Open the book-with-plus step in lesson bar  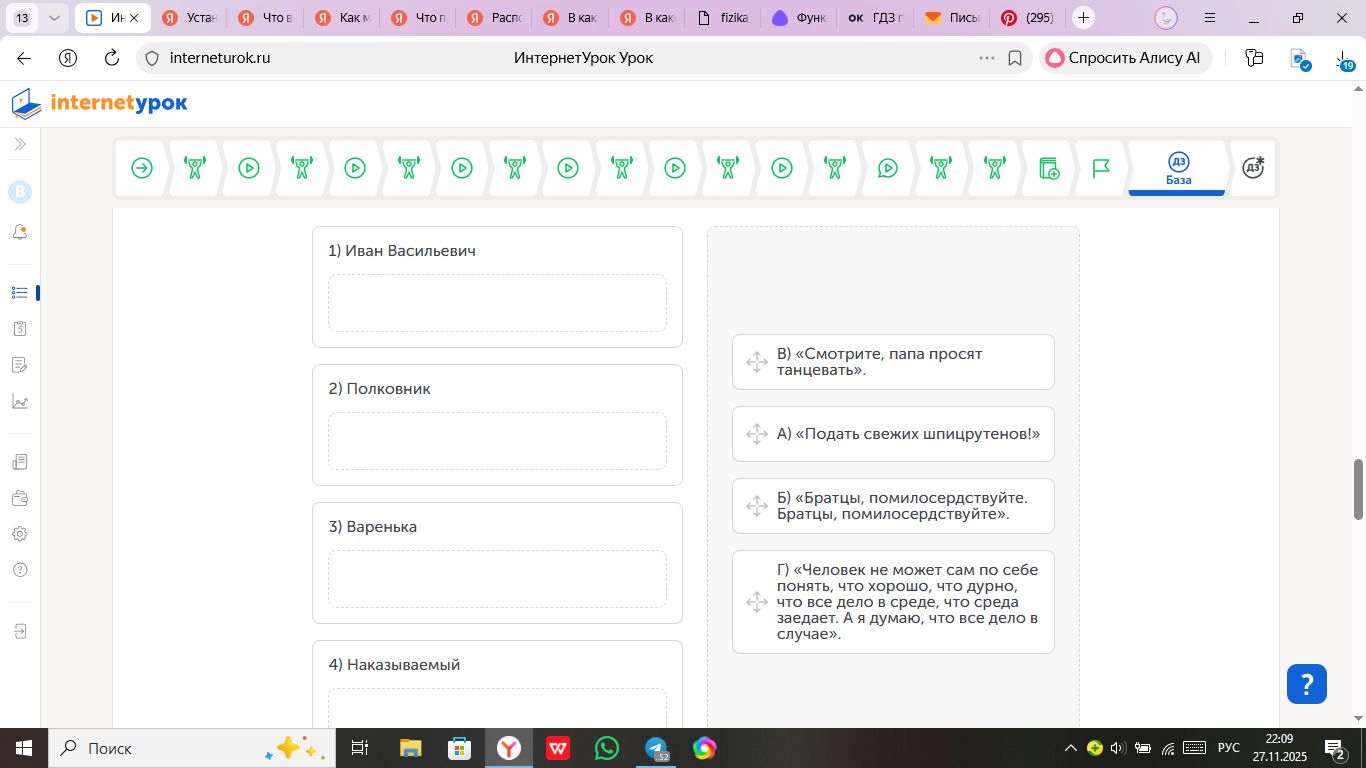coord(1048,168)
